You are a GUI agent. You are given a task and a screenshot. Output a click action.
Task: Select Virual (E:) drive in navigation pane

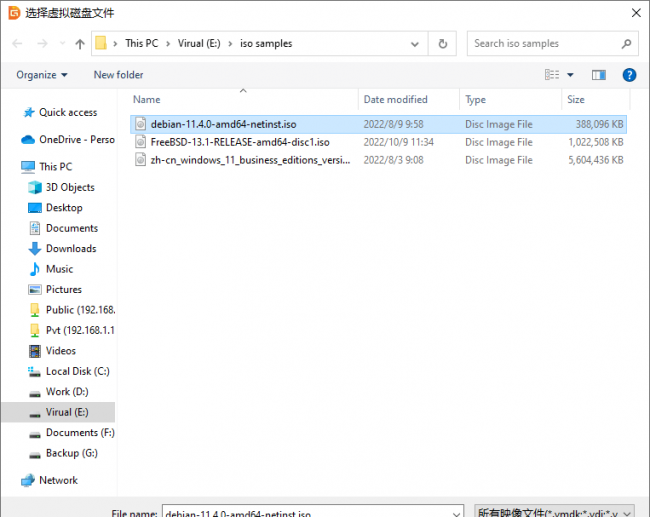click(67, 412)
